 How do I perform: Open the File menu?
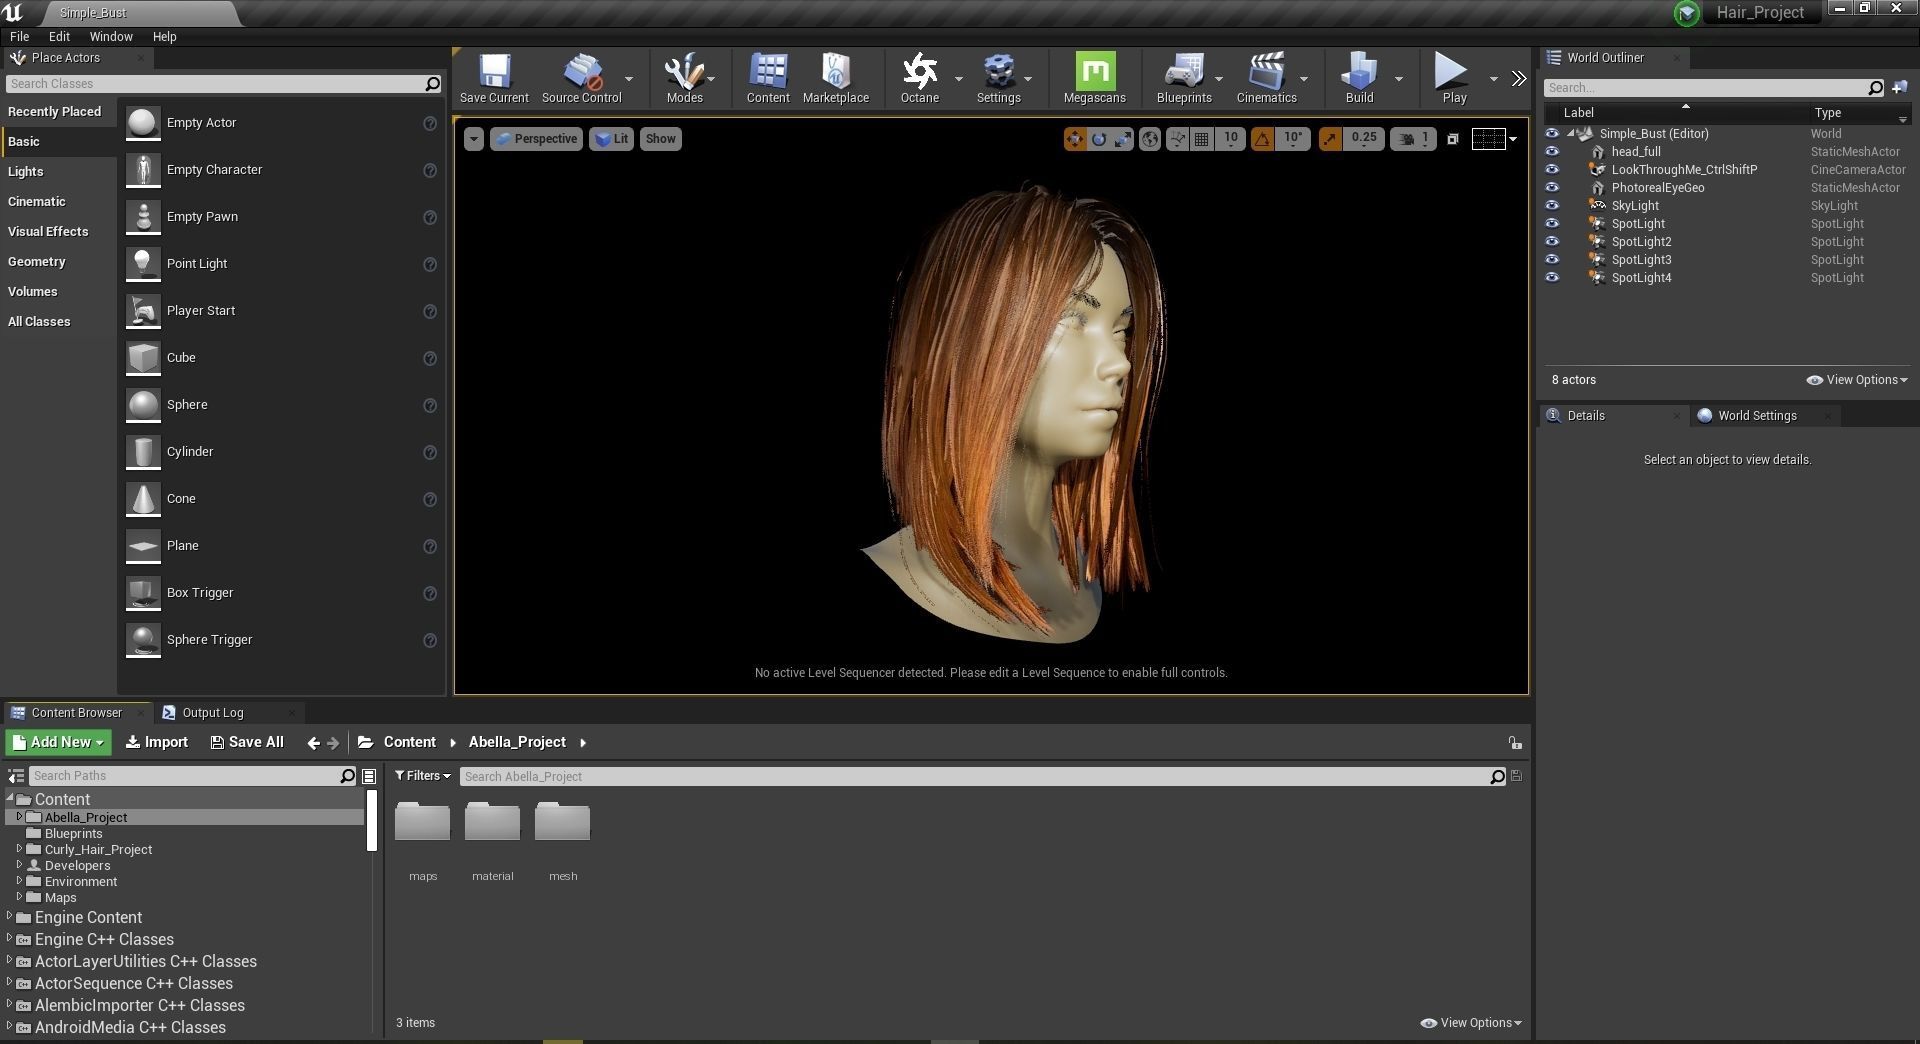[19, 36]
